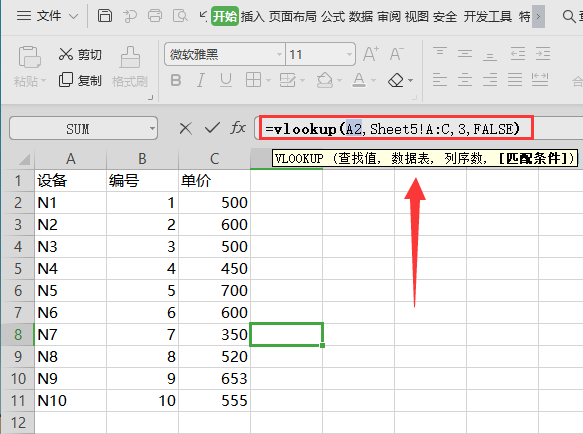Image resolution: width=583 pixels, height=434 pixels.
Task: Click the Save icon in quick toolbar
Action: click(104, 16)
